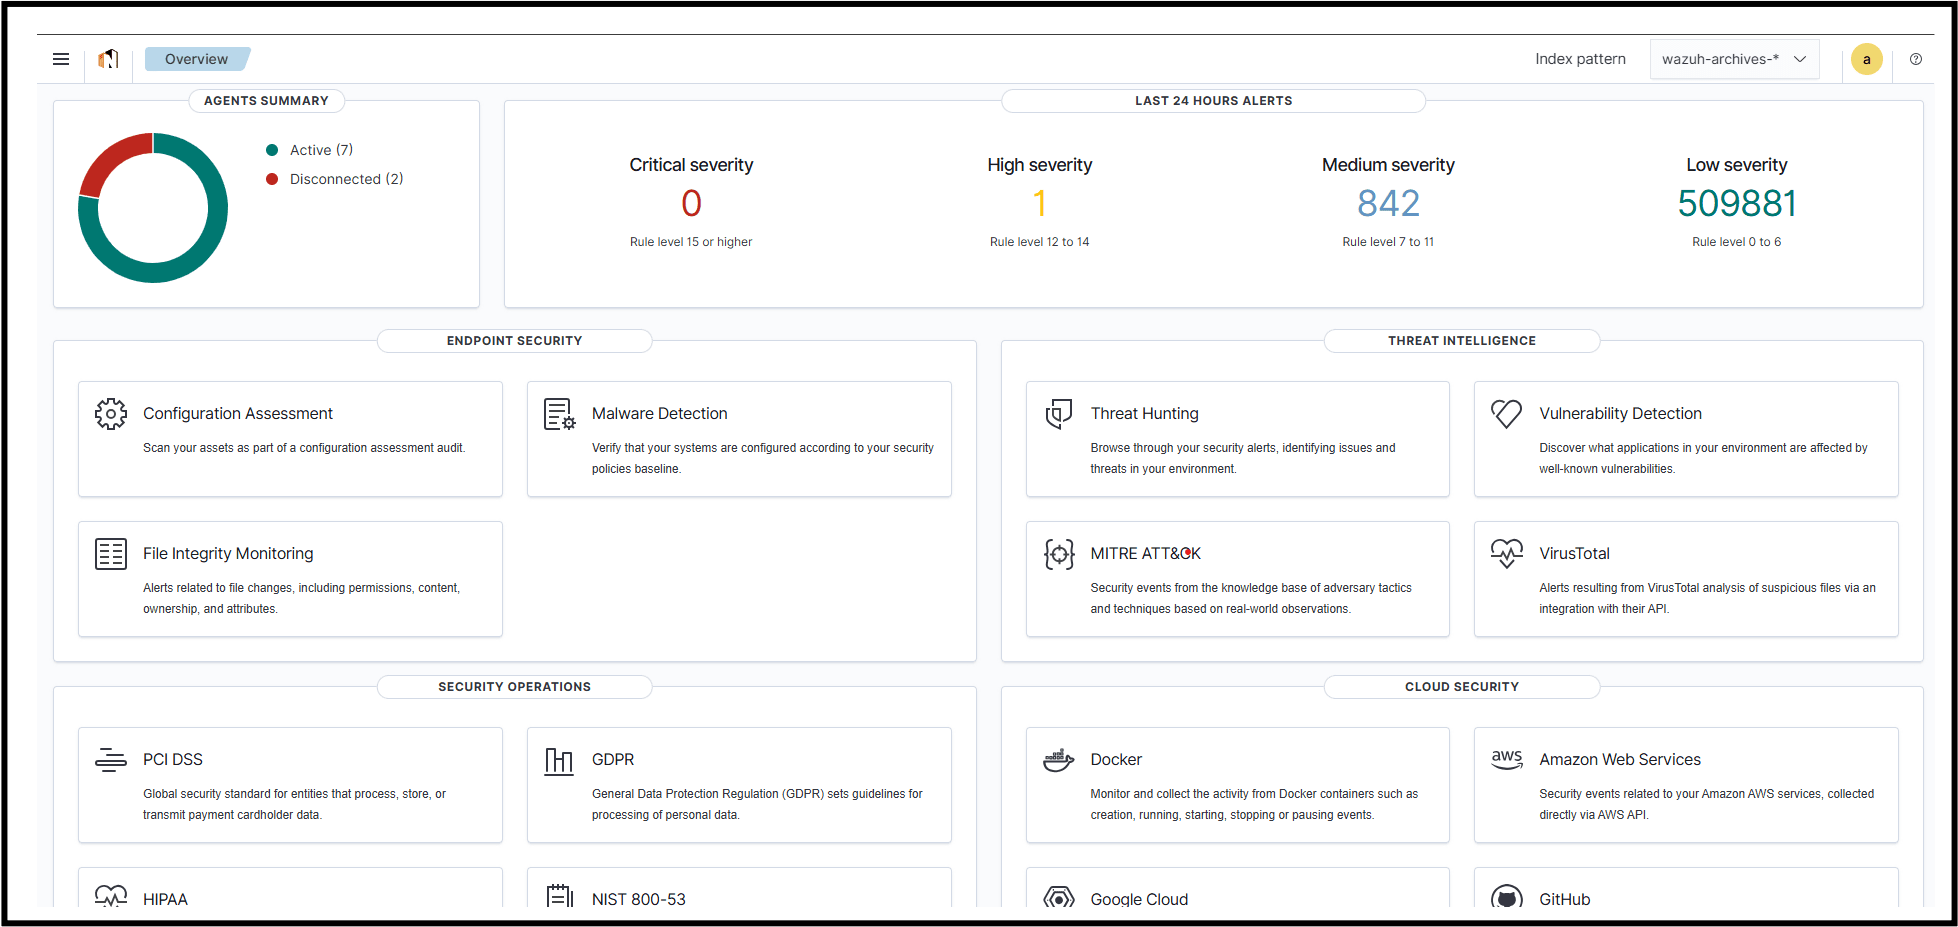
Task: Open the help icon in the header
Action: (x=1915, y=59)
